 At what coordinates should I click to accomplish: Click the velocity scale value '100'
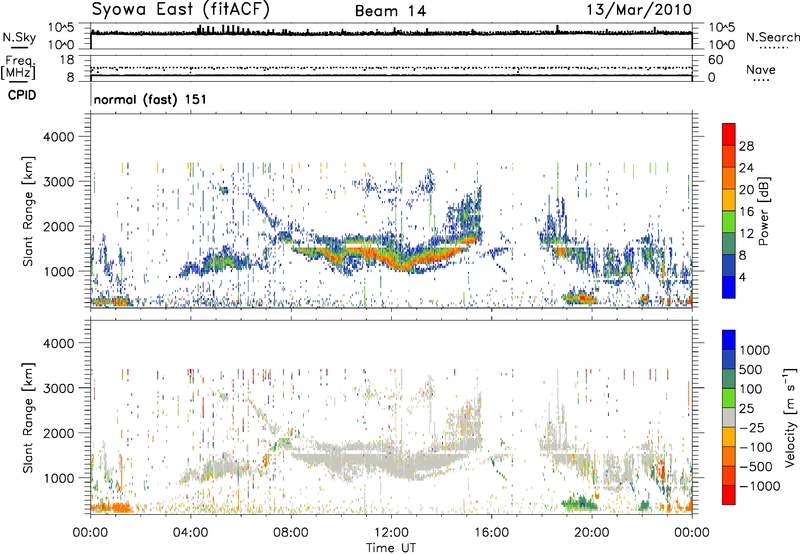750,389
